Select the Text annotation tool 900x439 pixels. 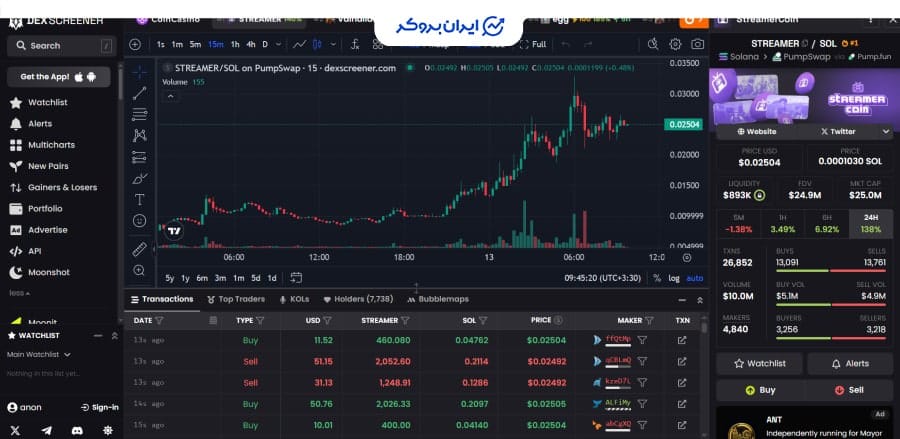coord(139,199)
